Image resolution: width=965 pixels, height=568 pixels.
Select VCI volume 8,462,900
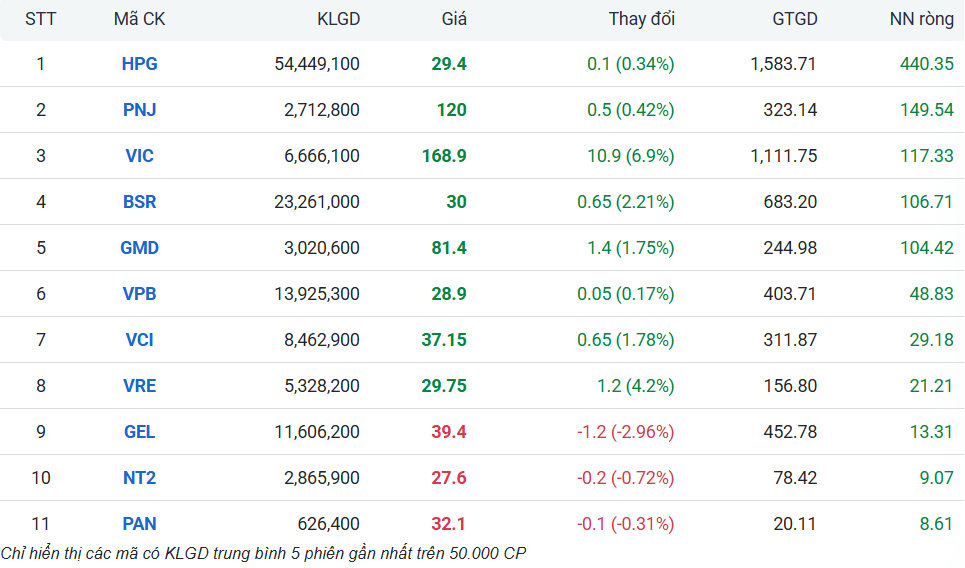322,340
